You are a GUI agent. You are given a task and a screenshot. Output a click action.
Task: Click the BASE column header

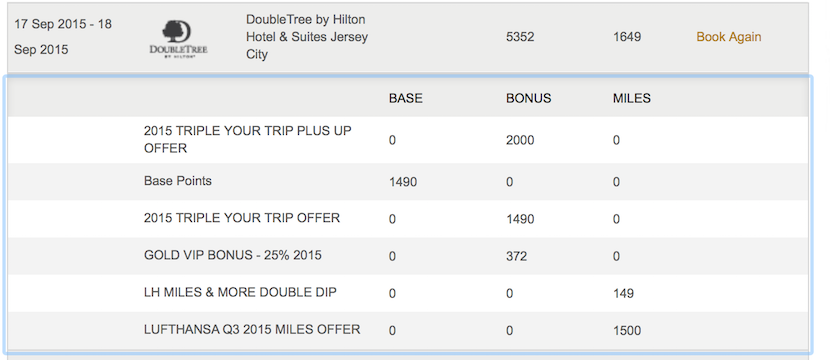click(x=405, y=98)
